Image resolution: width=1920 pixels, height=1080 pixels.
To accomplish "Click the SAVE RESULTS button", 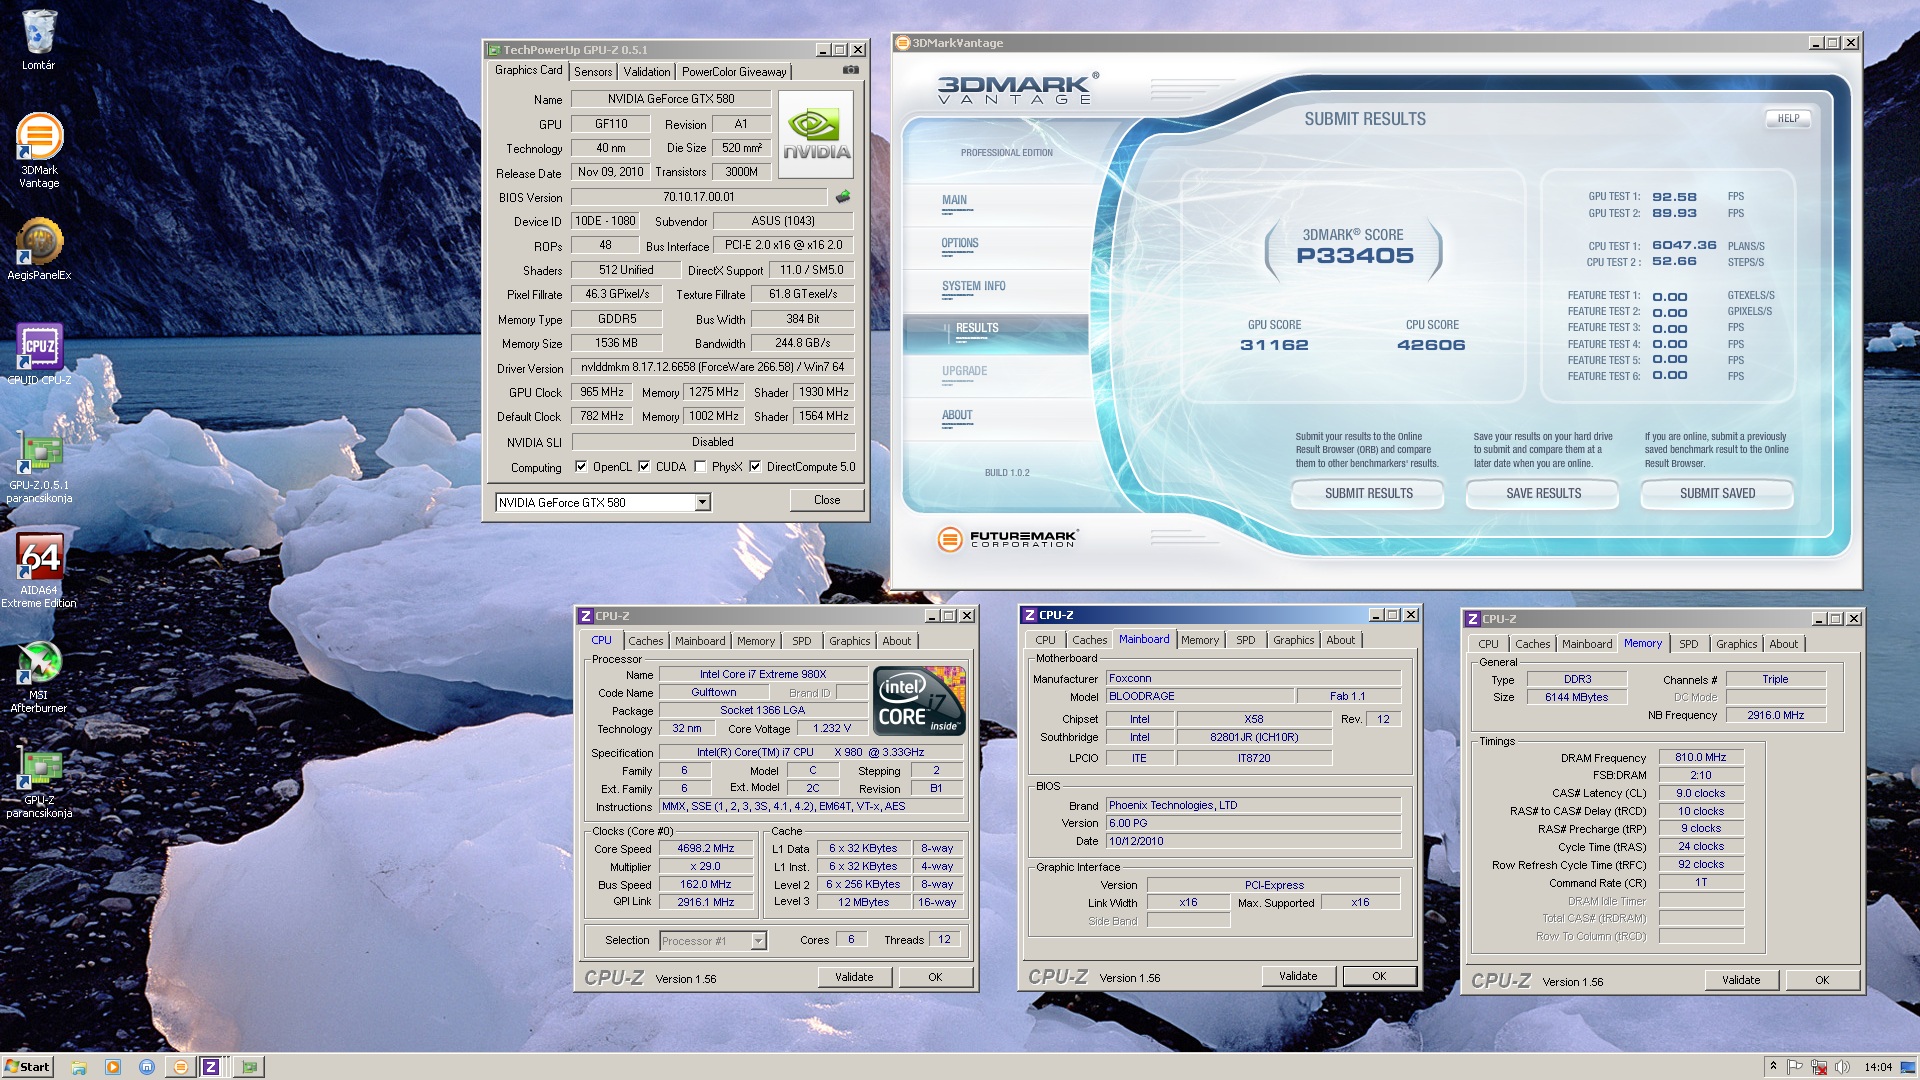I will point(1543,494).
